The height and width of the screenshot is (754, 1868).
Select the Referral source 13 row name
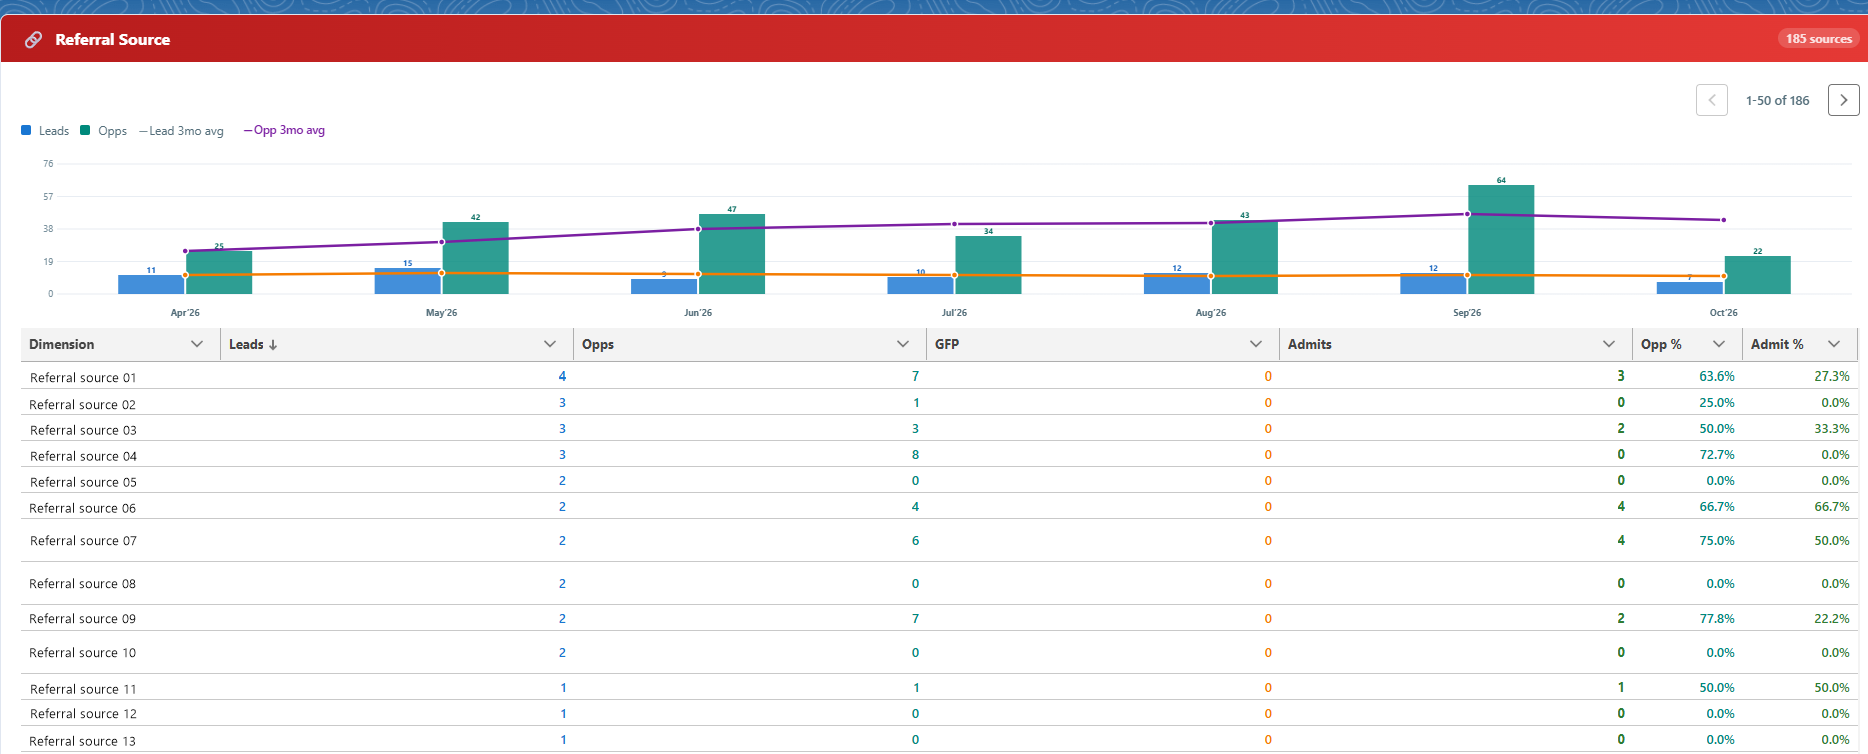tap(83, 741)
